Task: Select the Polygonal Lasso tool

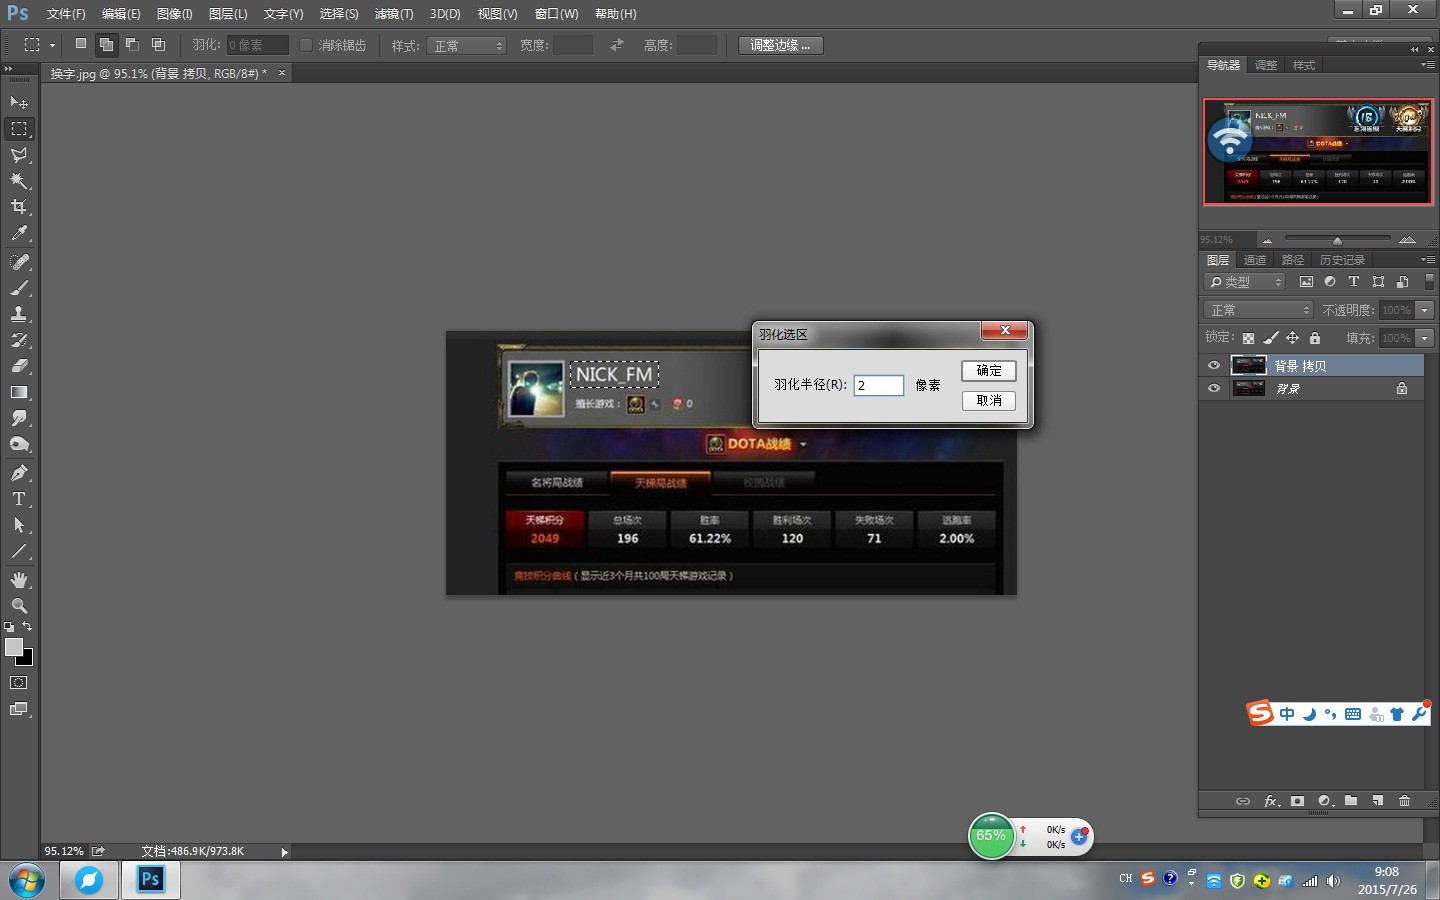Action: click(19, 155)
